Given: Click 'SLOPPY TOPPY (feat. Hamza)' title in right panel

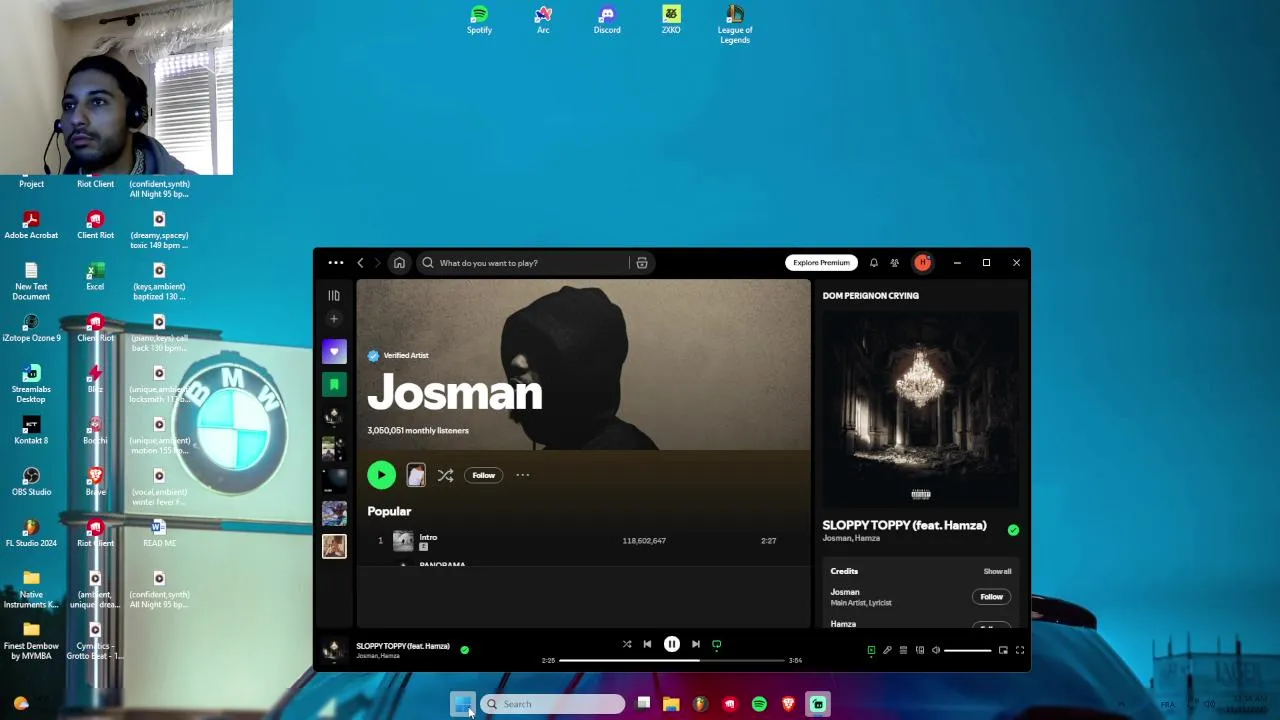Looking at the screenshot, I should [x=904, y=525].
